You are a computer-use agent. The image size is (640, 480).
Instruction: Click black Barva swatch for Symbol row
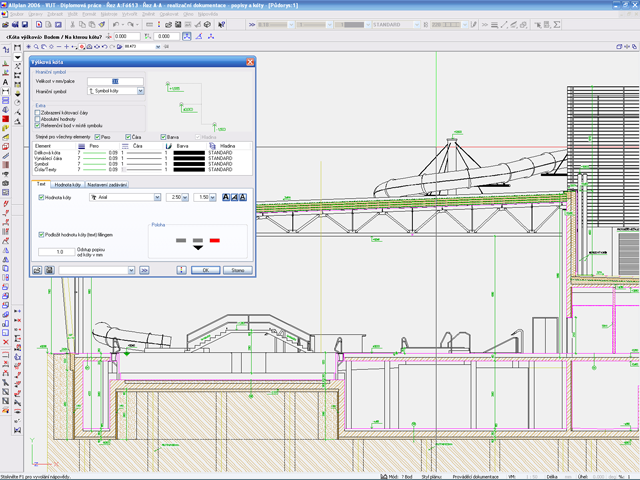(x=189, y=164)
